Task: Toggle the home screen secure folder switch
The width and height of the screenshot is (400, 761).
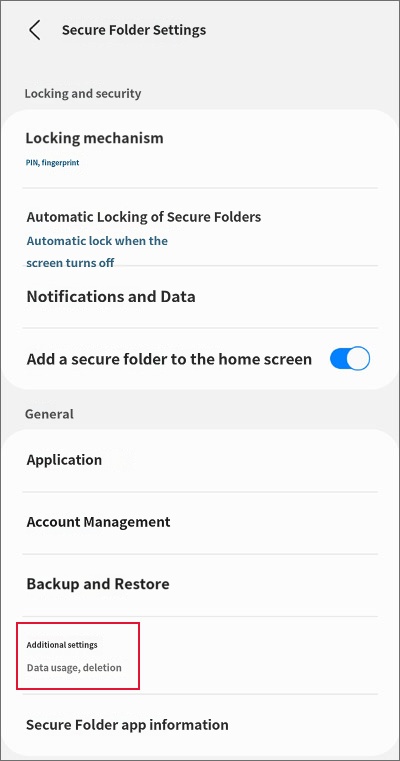Action: pos(350,359)
